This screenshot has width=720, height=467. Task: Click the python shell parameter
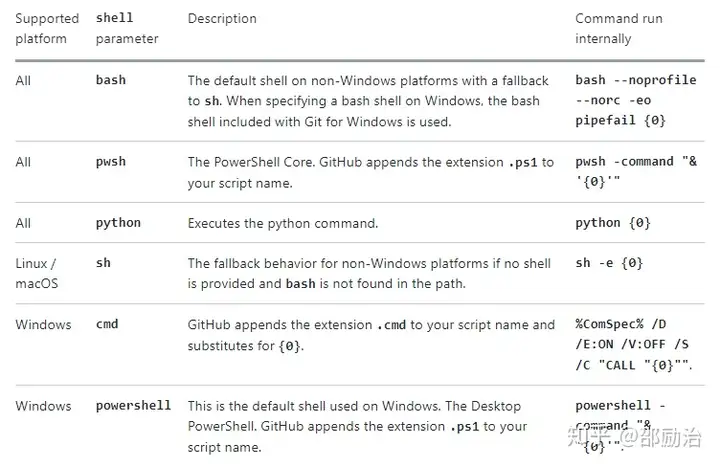[118, 223]
